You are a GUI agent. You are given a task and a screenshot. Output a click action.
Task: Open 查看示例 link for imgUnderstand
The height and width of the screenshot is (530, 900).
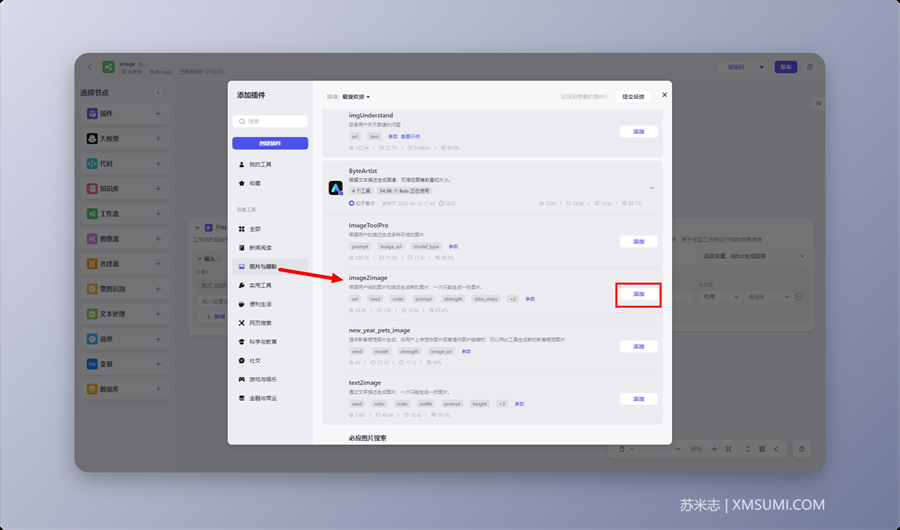tap(410, 137)
